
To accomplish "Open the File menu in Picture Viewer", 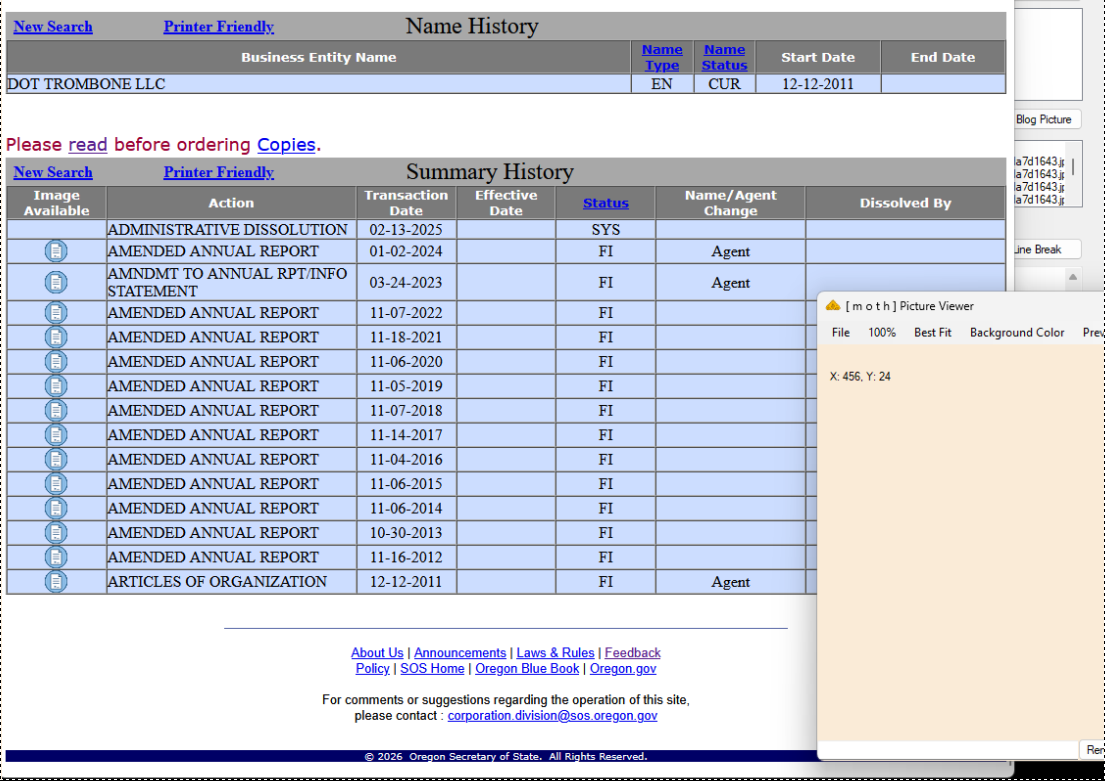I will [840, 332].
